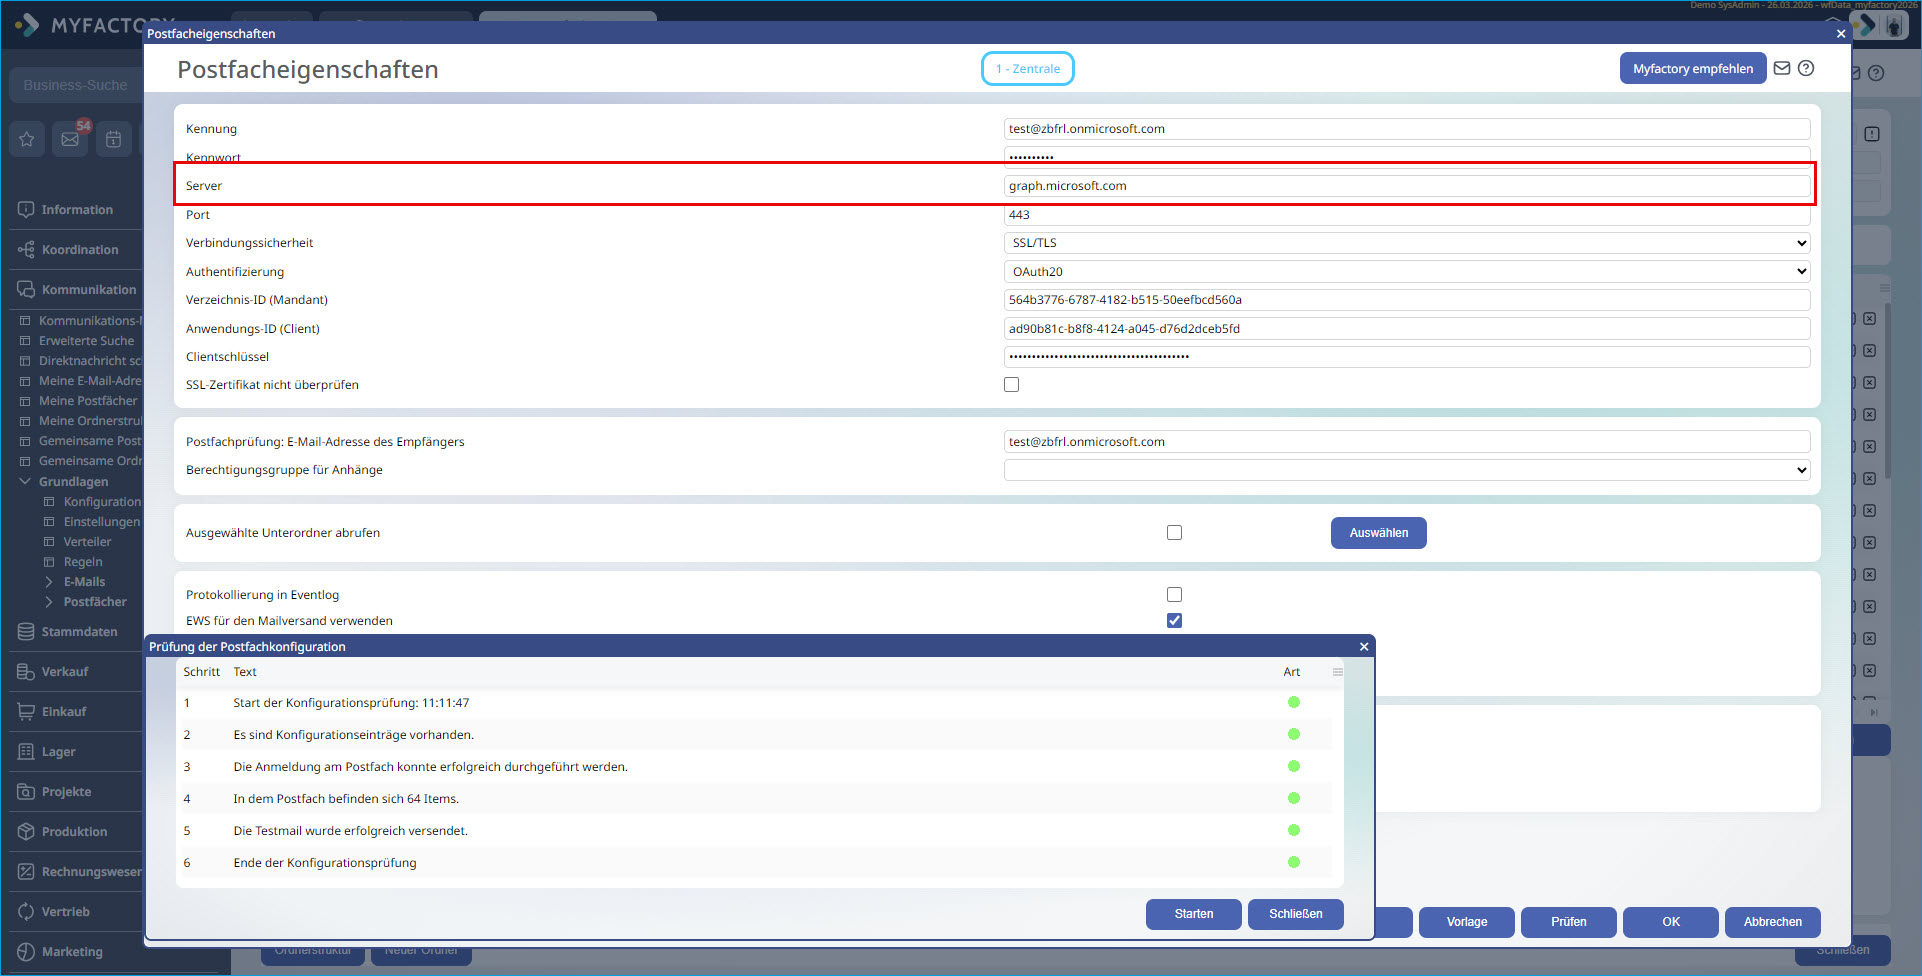Click into the Port field
Viewport: 1922px width, 976px height.
point(1407,215)
